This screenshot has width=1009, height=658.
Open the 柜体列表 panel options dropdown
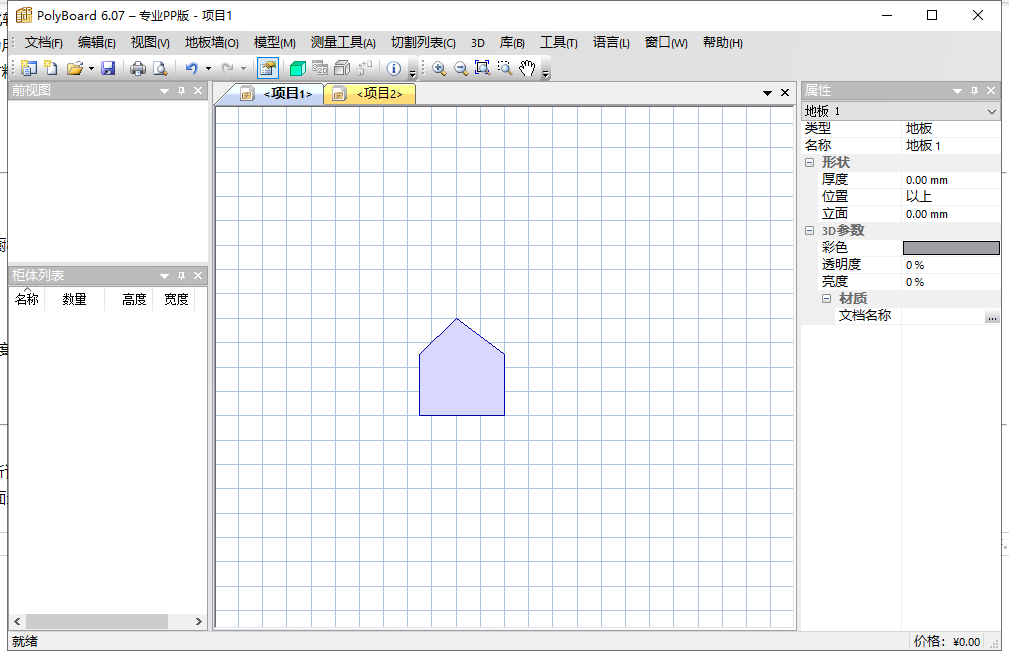point(164,276)
